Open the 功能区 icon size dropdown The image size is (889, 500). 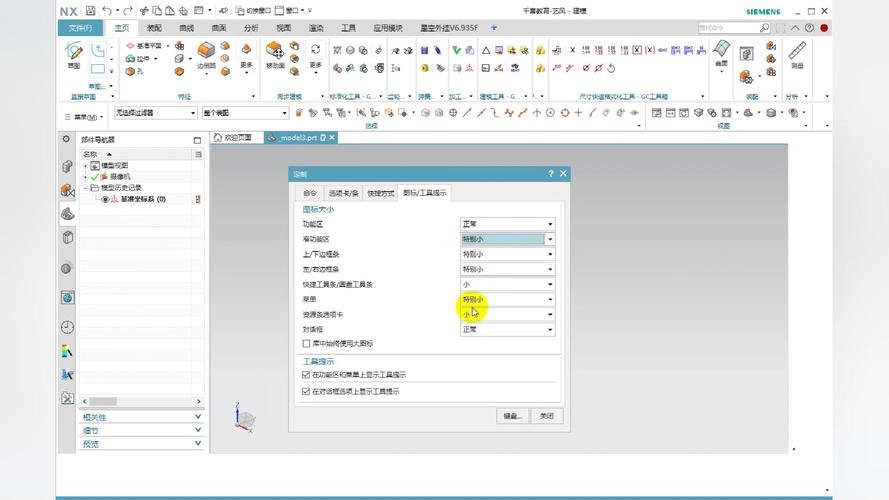tap(507, 224)
